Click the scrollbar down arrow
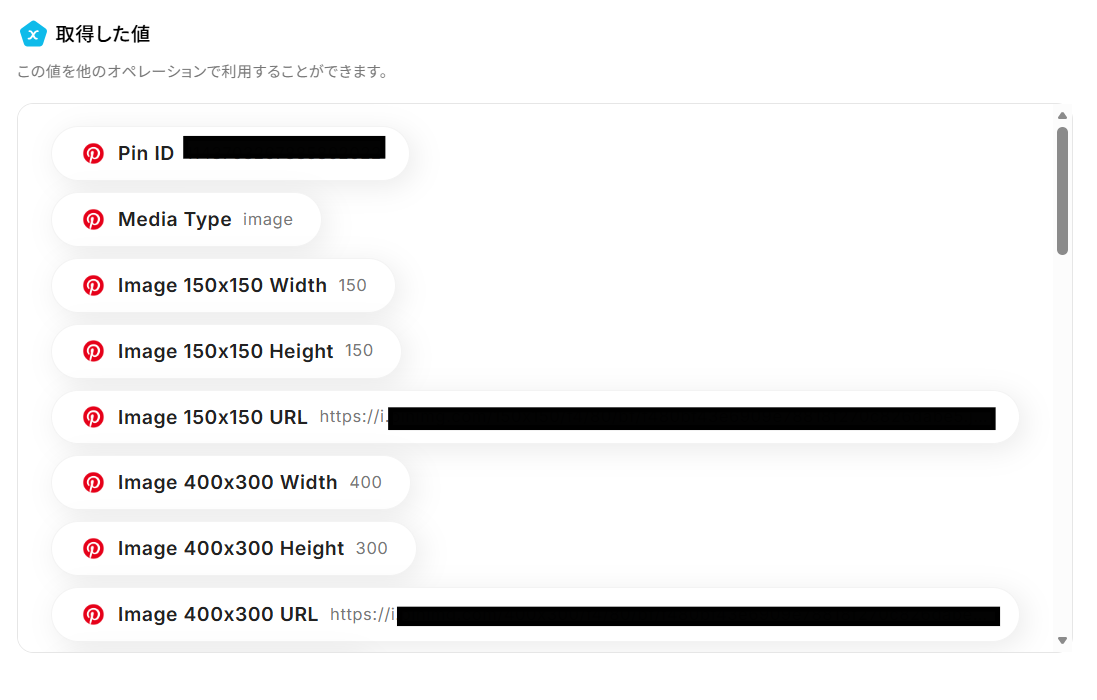This screenshot has height=700, width=1097. coord(1062,641)
